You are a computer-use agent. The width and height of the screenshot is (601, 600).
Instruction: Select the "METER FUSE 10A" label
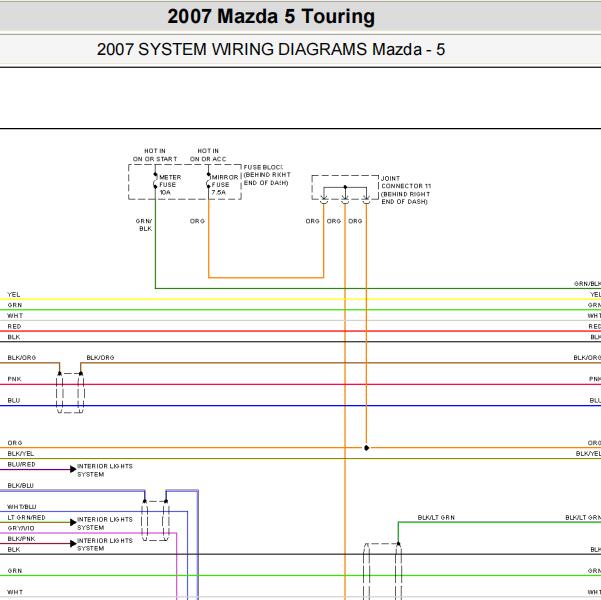coord(170,185)
